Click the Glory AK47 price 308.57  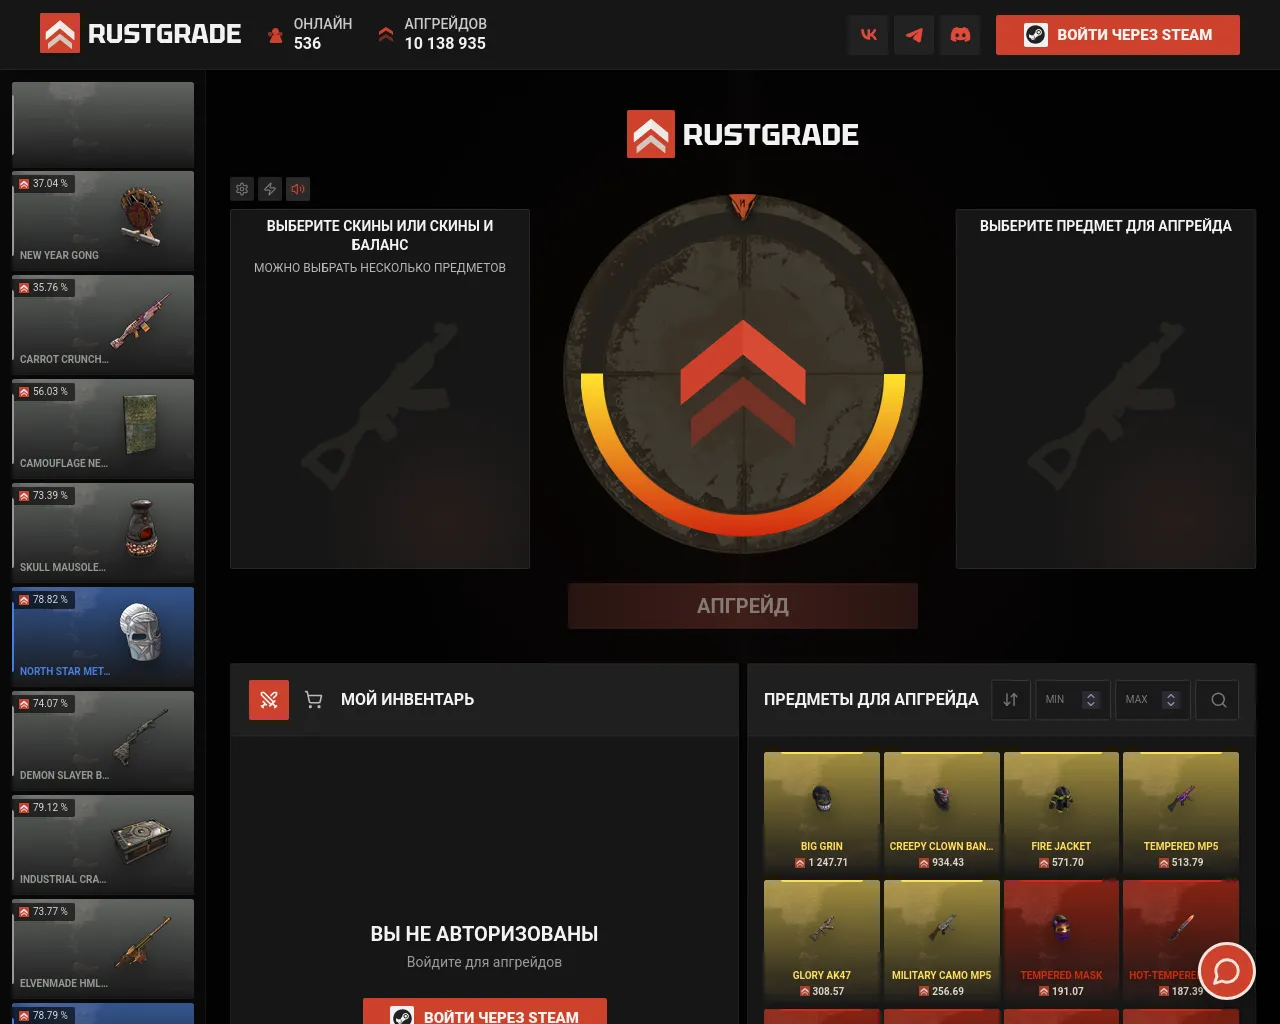822,991
